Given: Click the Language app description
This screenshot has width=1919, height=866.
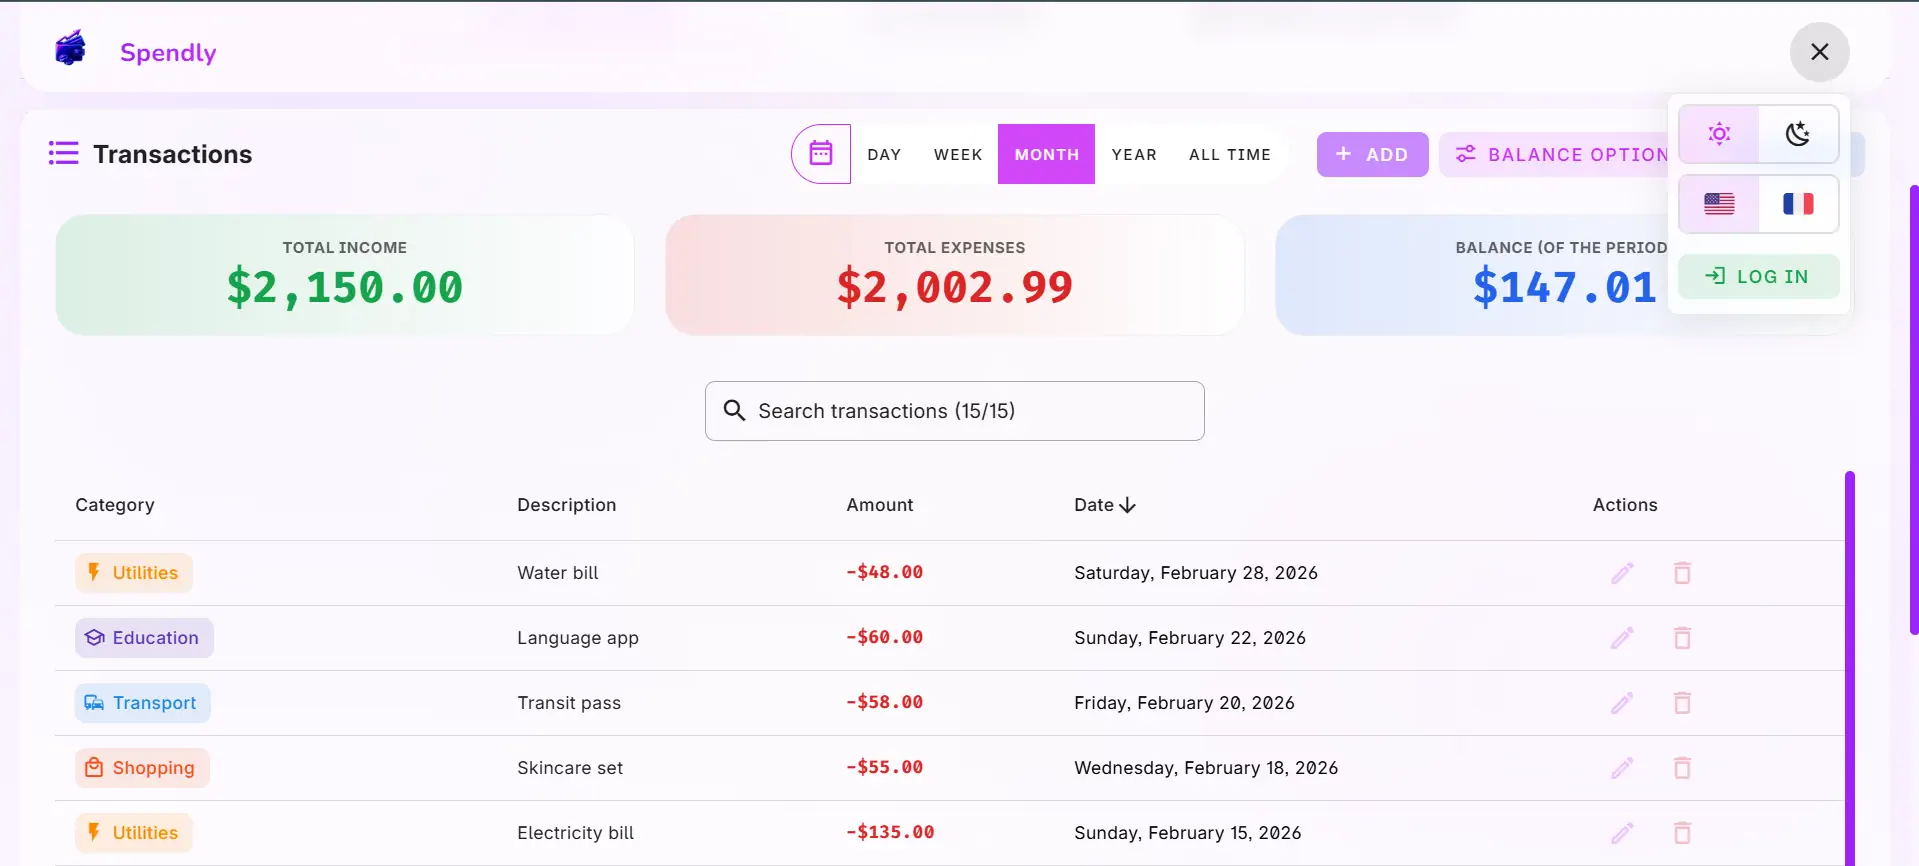Looking at the screenshot, I should coord(577,638).
